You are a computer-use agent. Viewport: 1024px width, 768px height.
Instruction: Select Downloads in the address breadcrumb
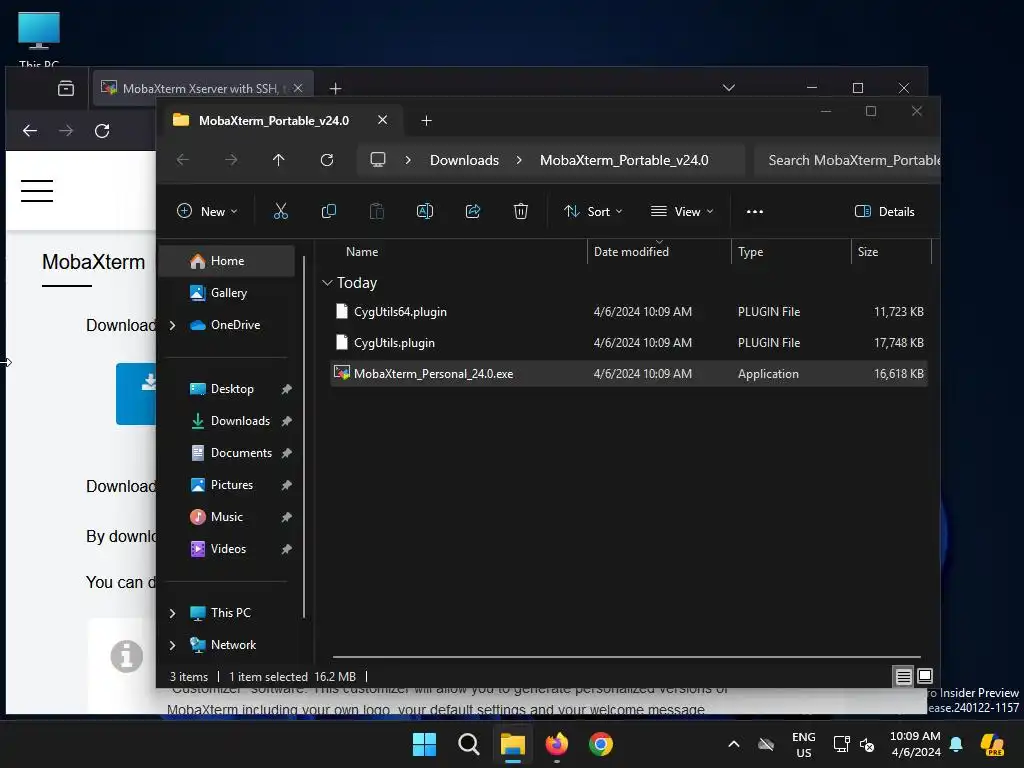coord(464,161)
